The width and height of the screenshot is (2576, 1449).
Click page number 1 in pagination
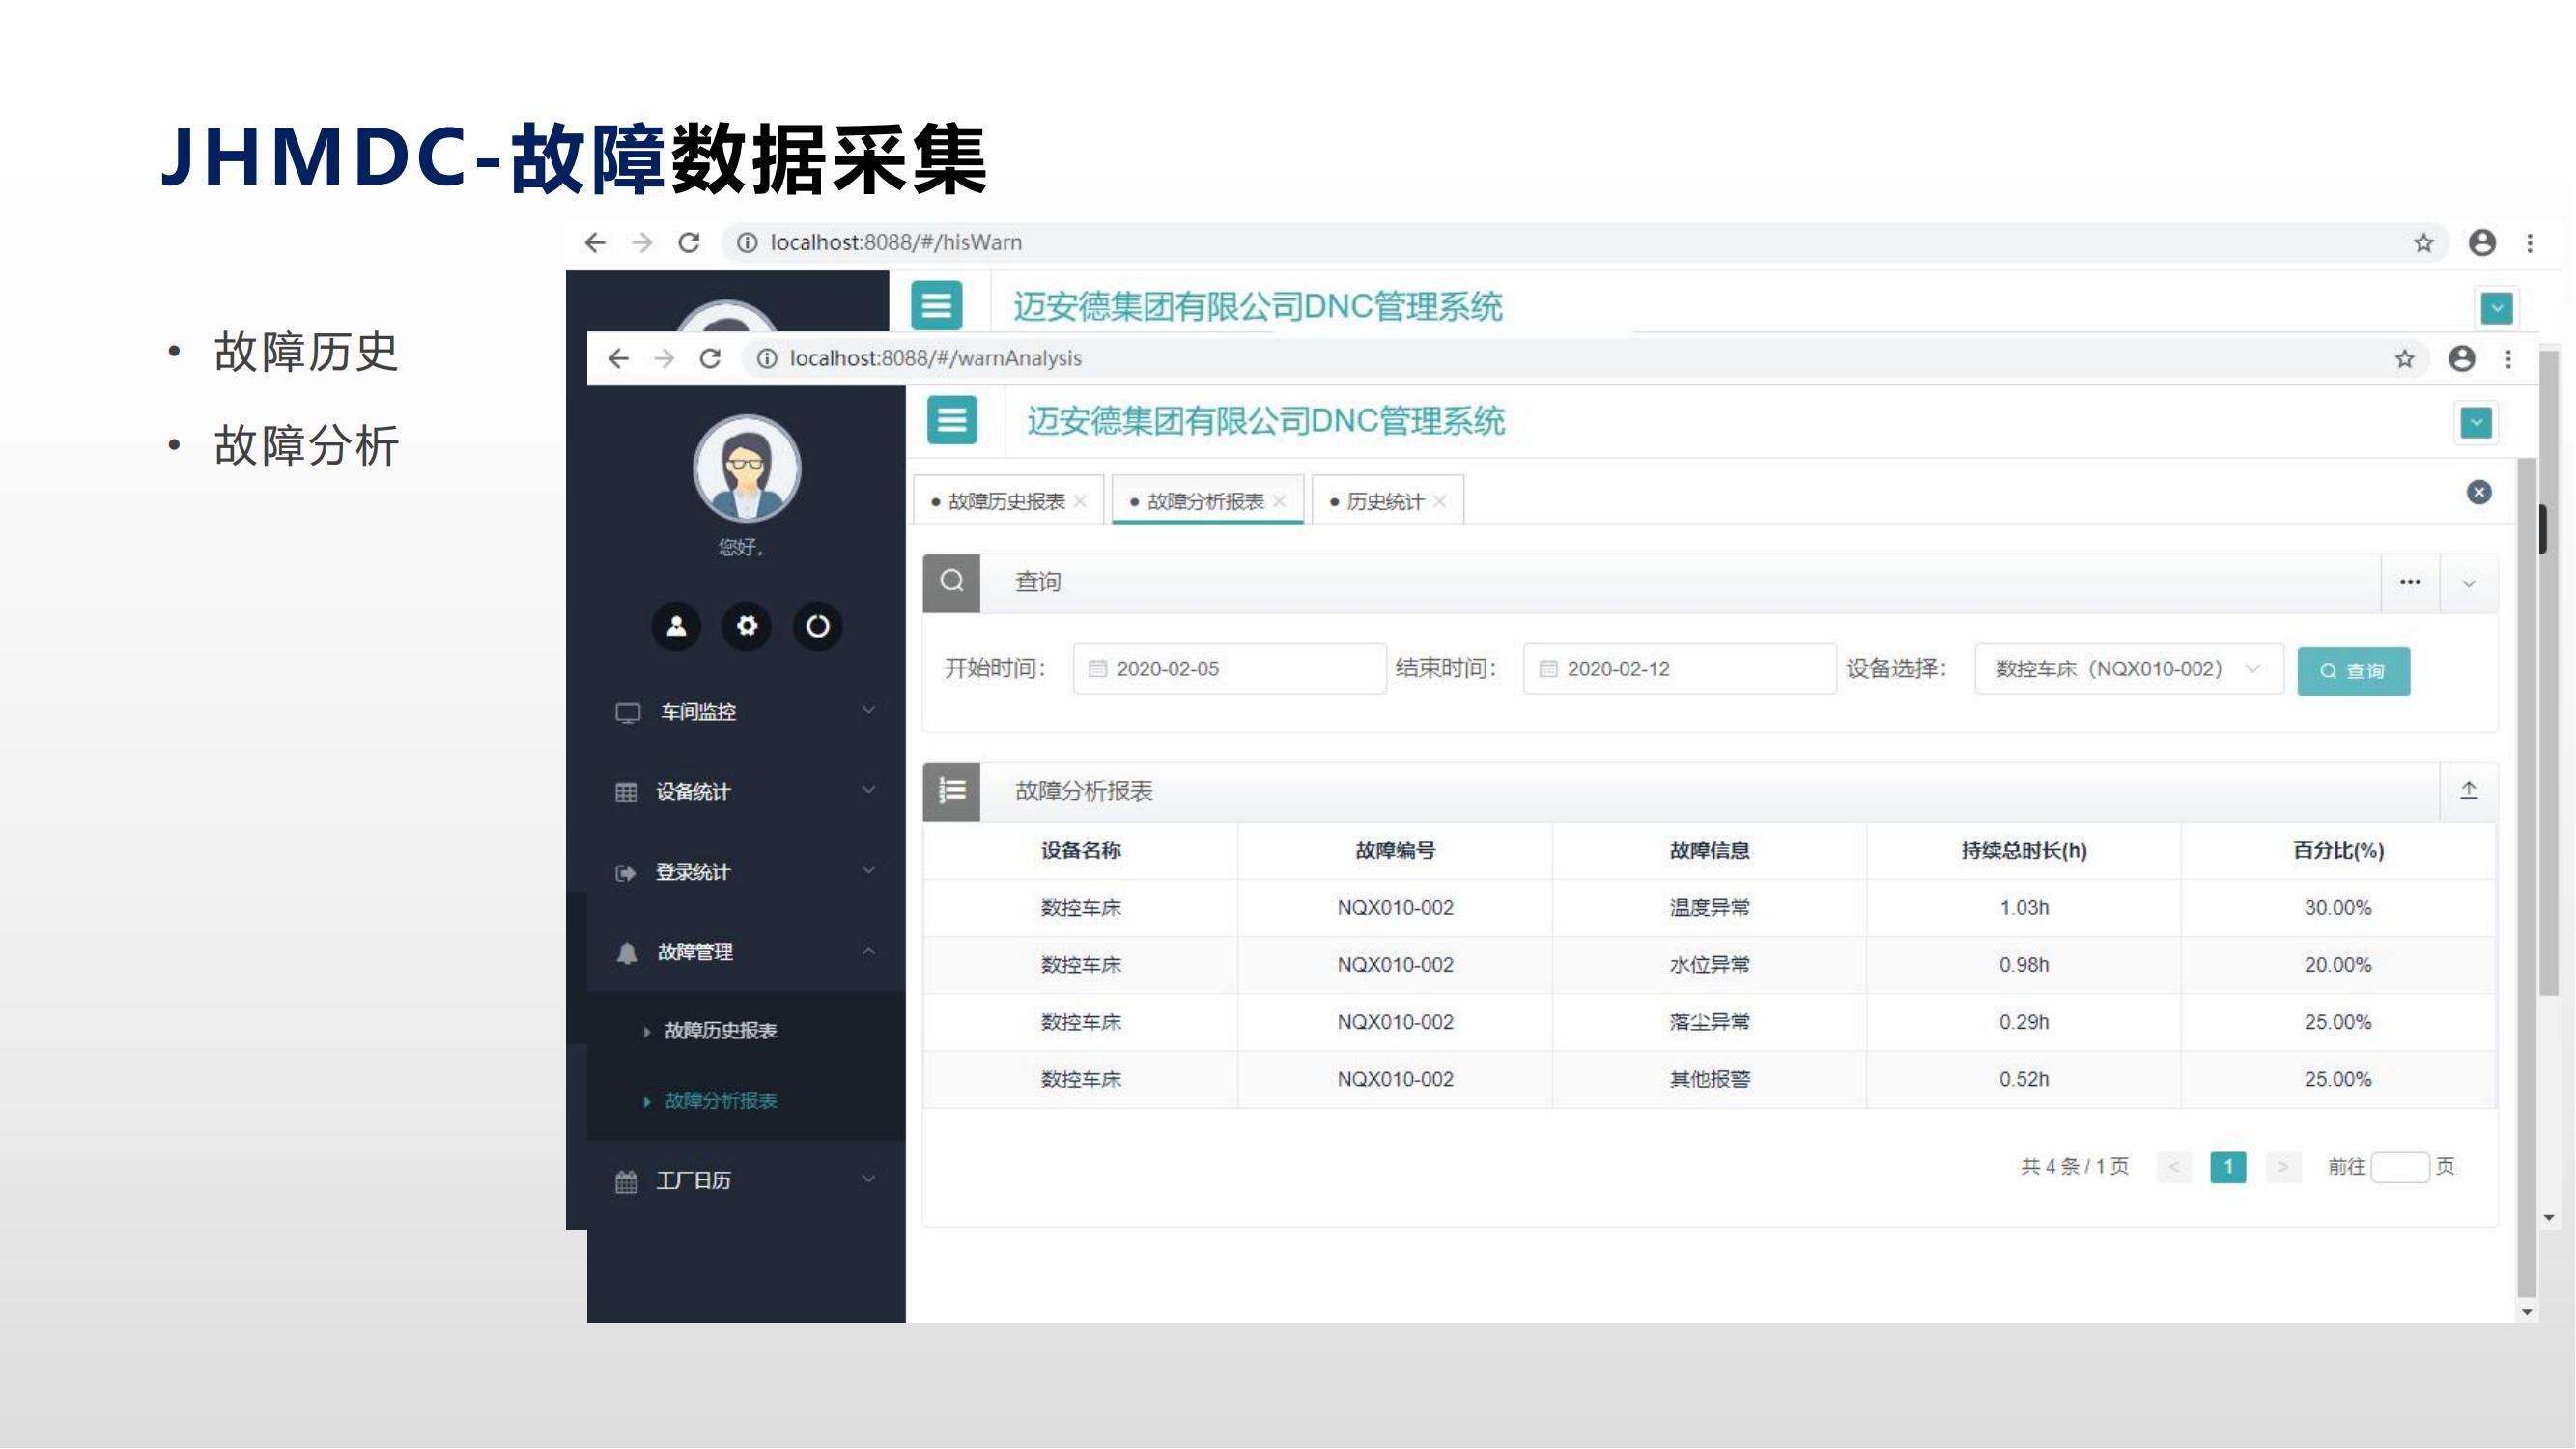2227,1167
